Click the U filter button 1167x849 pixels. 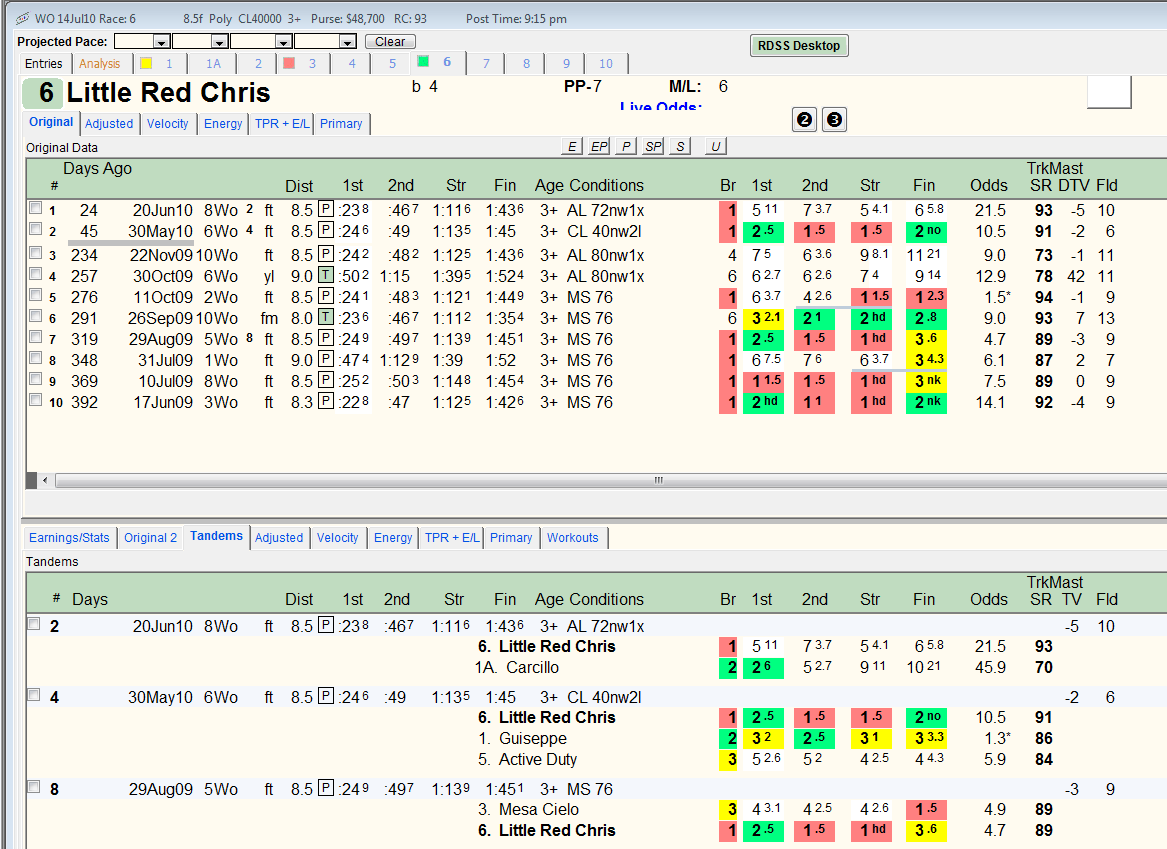point(715,147)
